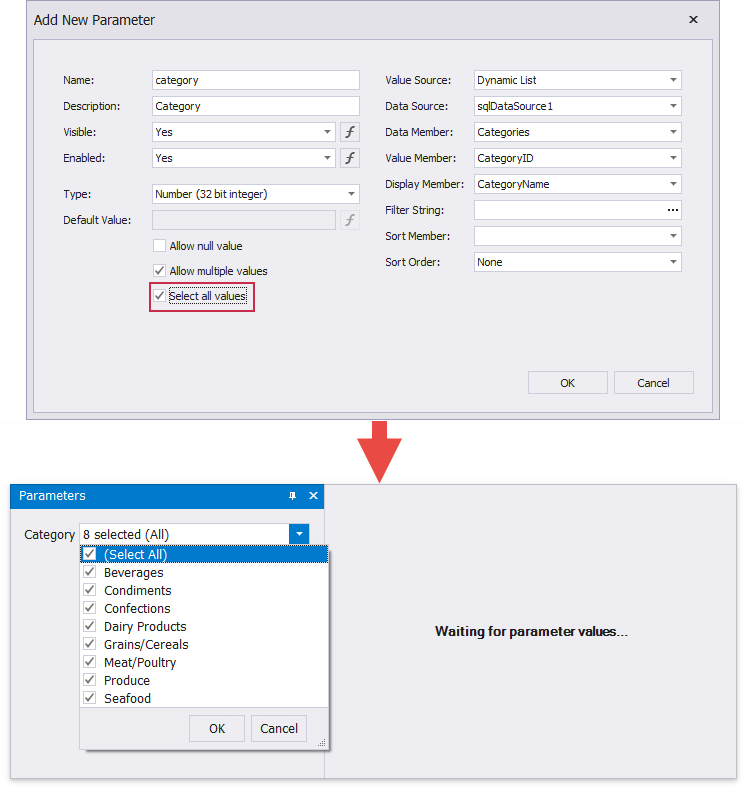Click Cancel in the category dropdown popup

click(x=279, y=728)
